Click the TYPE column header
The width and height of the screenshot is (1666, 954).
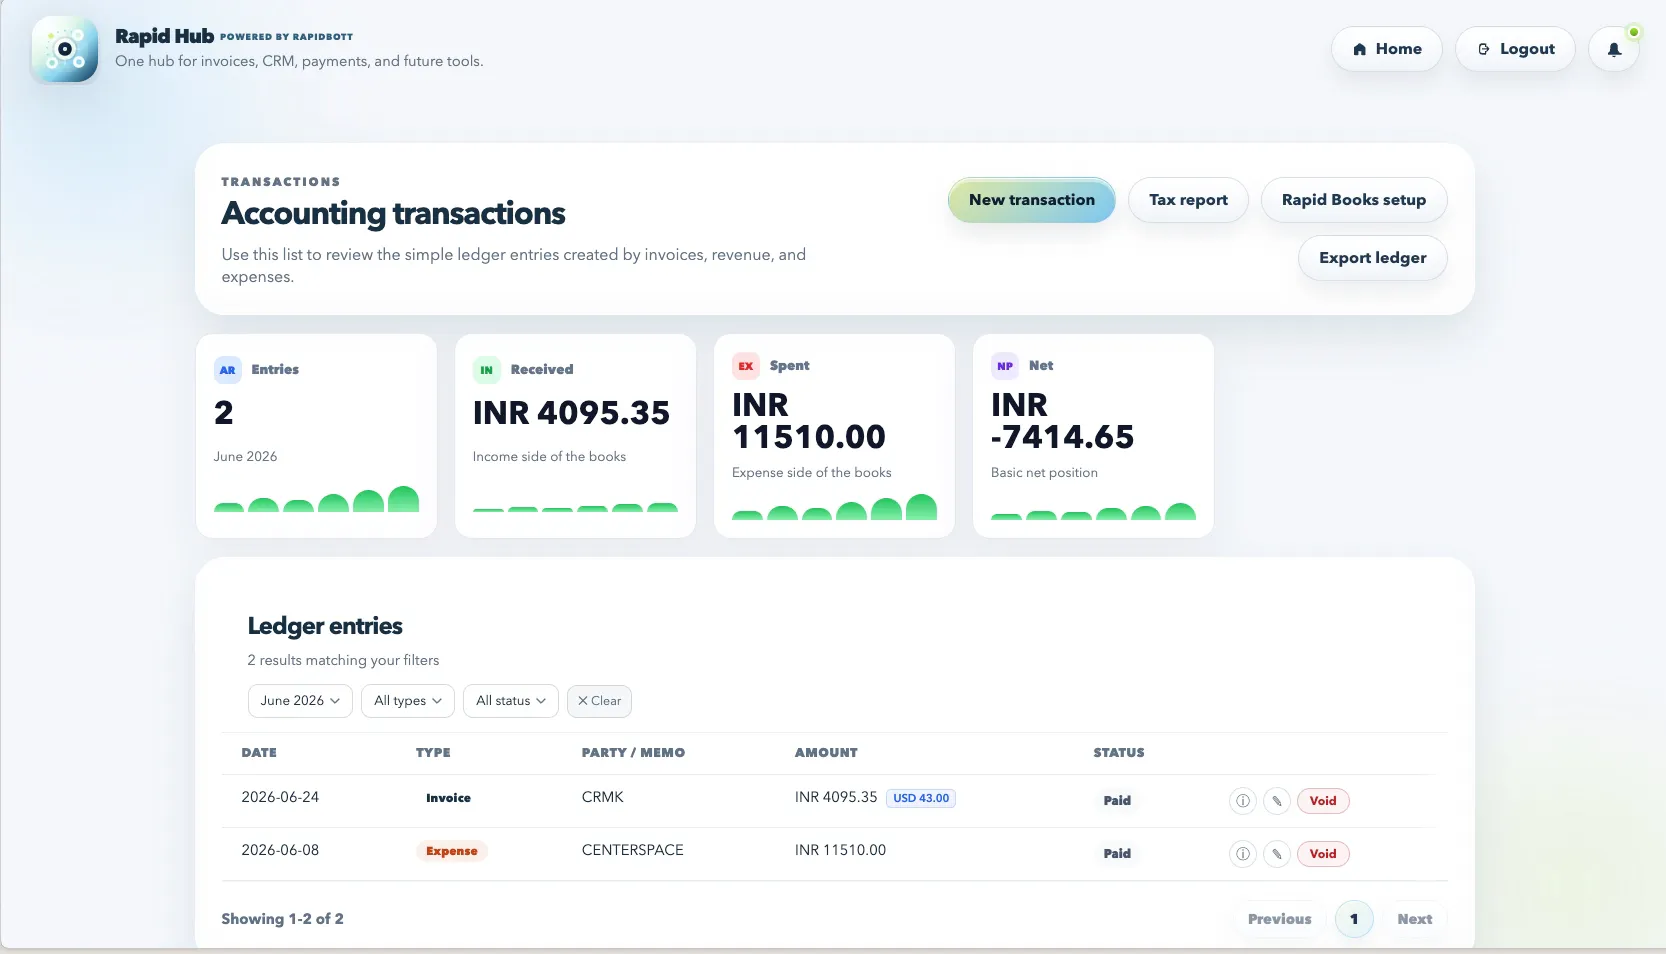coord(433,752)
